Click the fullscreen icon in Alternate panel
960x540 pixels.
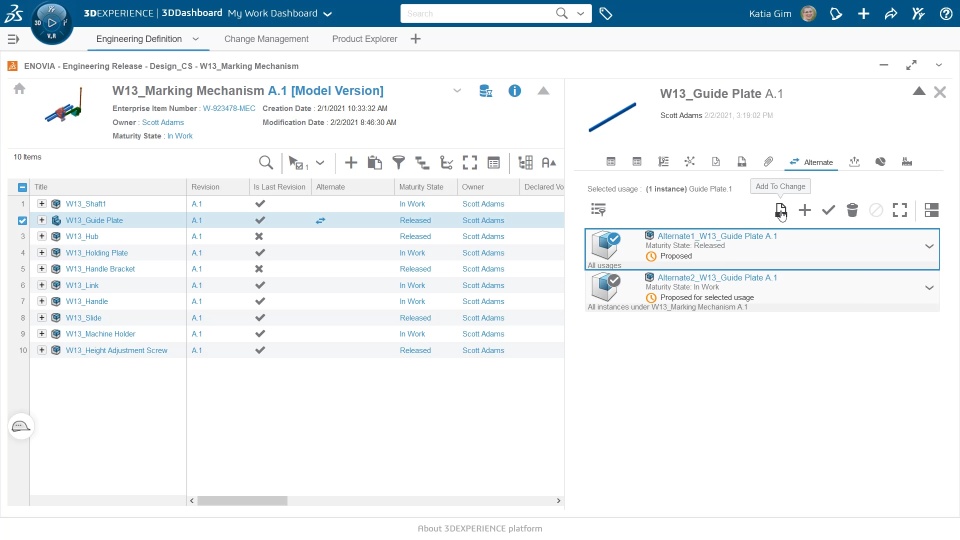[x=900, y=211]
